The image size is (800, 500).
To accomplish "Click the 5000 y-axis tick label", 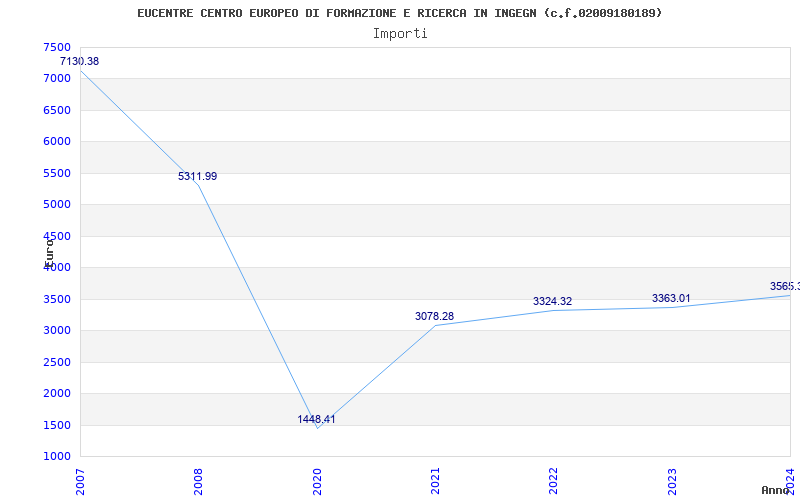I will tap(57, 205).
